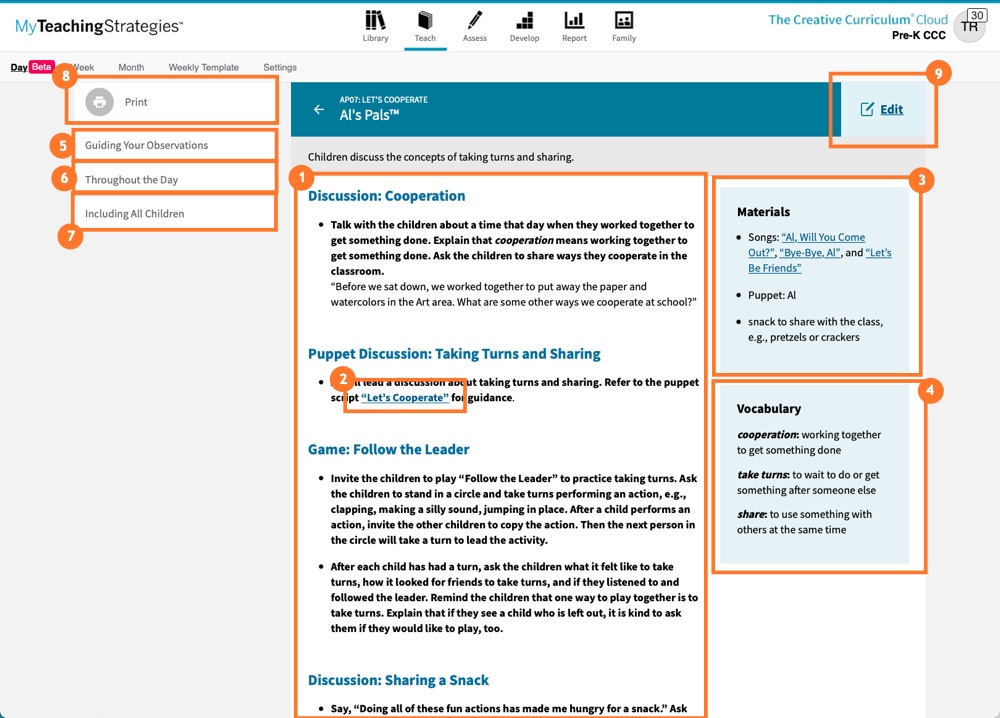The height and width of the screenshot is (718, 1000).
Task: Click the back arrow beside Al's Pals
Action: point(319,109)
